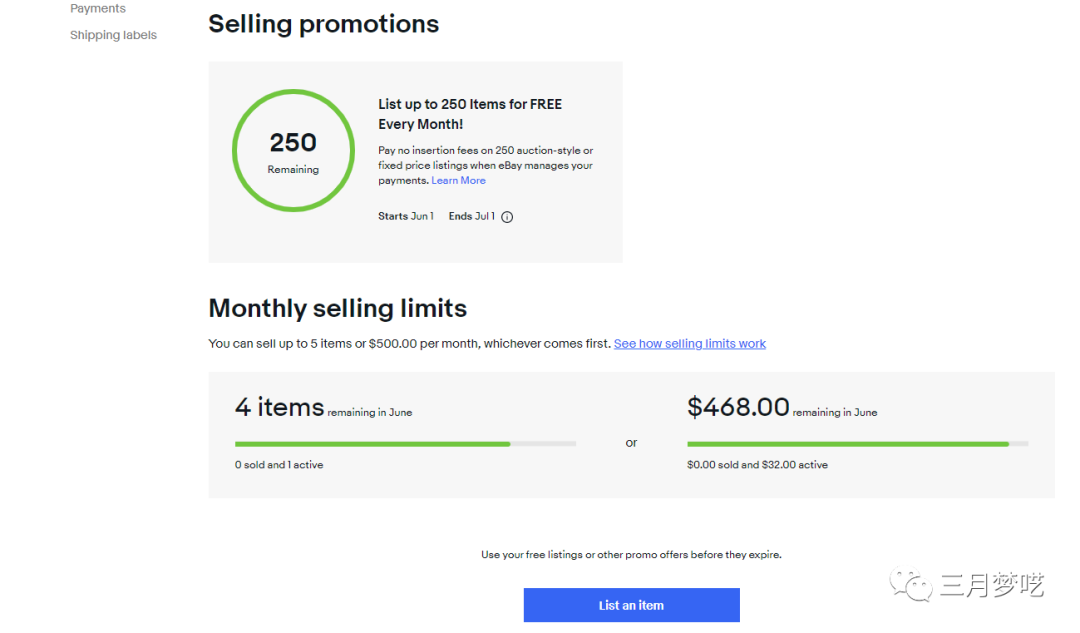Click the Selling promotions heading
The width and height of the screenshot is (1080, 633).
(323, 24)
